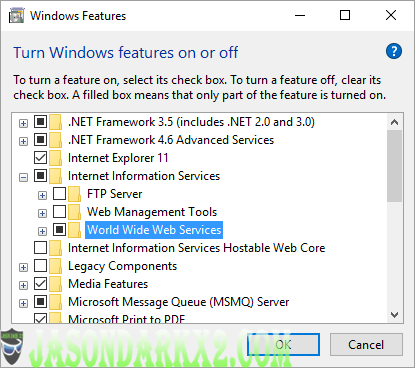Click the OK button
This screenshot has width=416, height=368.
point(283,345)
